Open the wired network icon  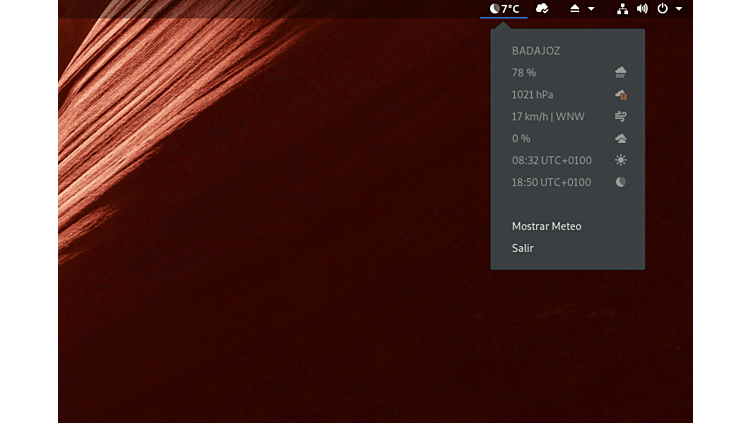(x=622, y=9)
